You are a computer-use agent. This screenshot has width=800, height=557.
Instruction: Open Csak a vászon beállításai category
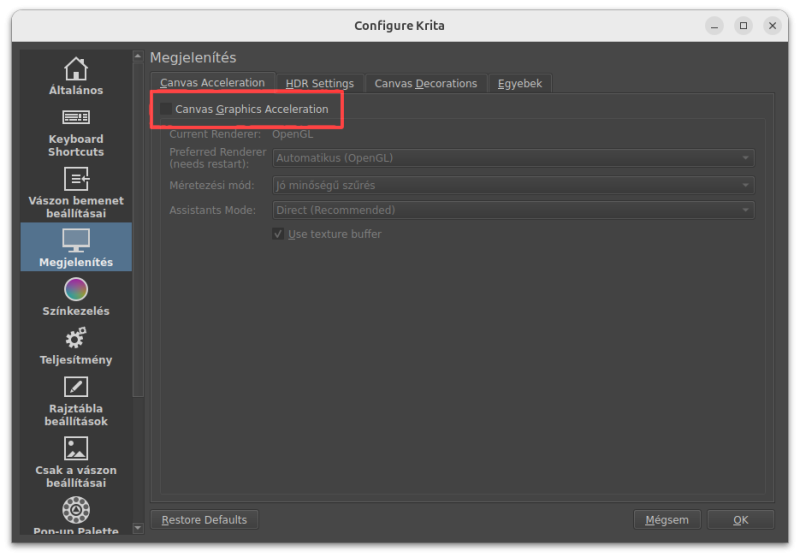(76, 463)
